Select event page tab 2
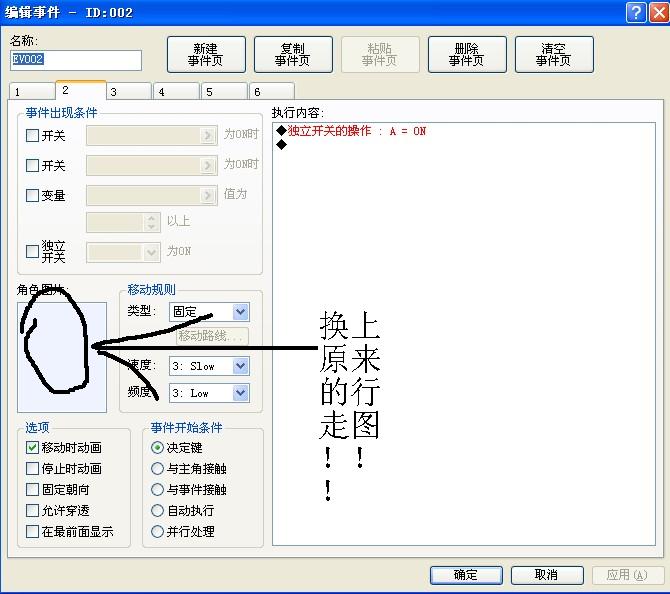Image resolution: width=670 pixels, height=594 pixels. (81, 90)
